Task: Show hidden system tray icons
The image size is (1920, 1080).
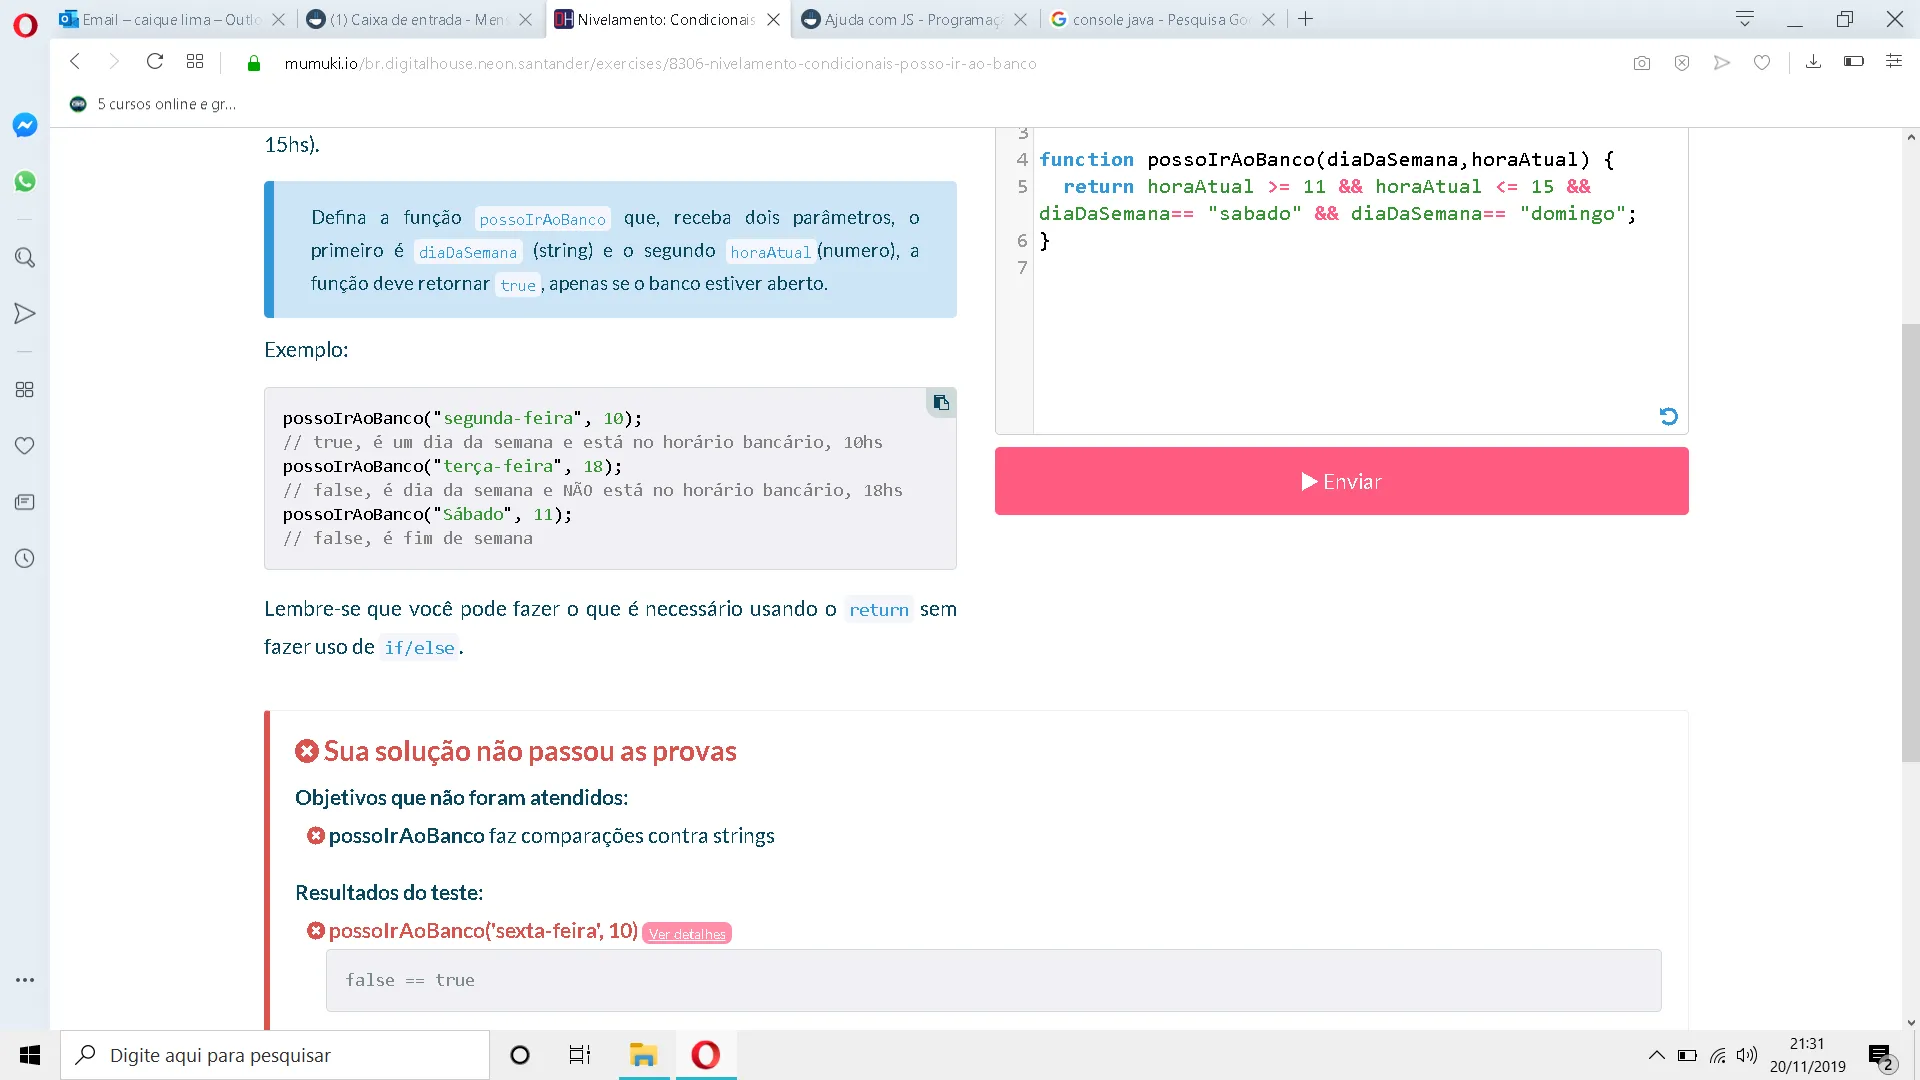Action: [1657, 1055]
